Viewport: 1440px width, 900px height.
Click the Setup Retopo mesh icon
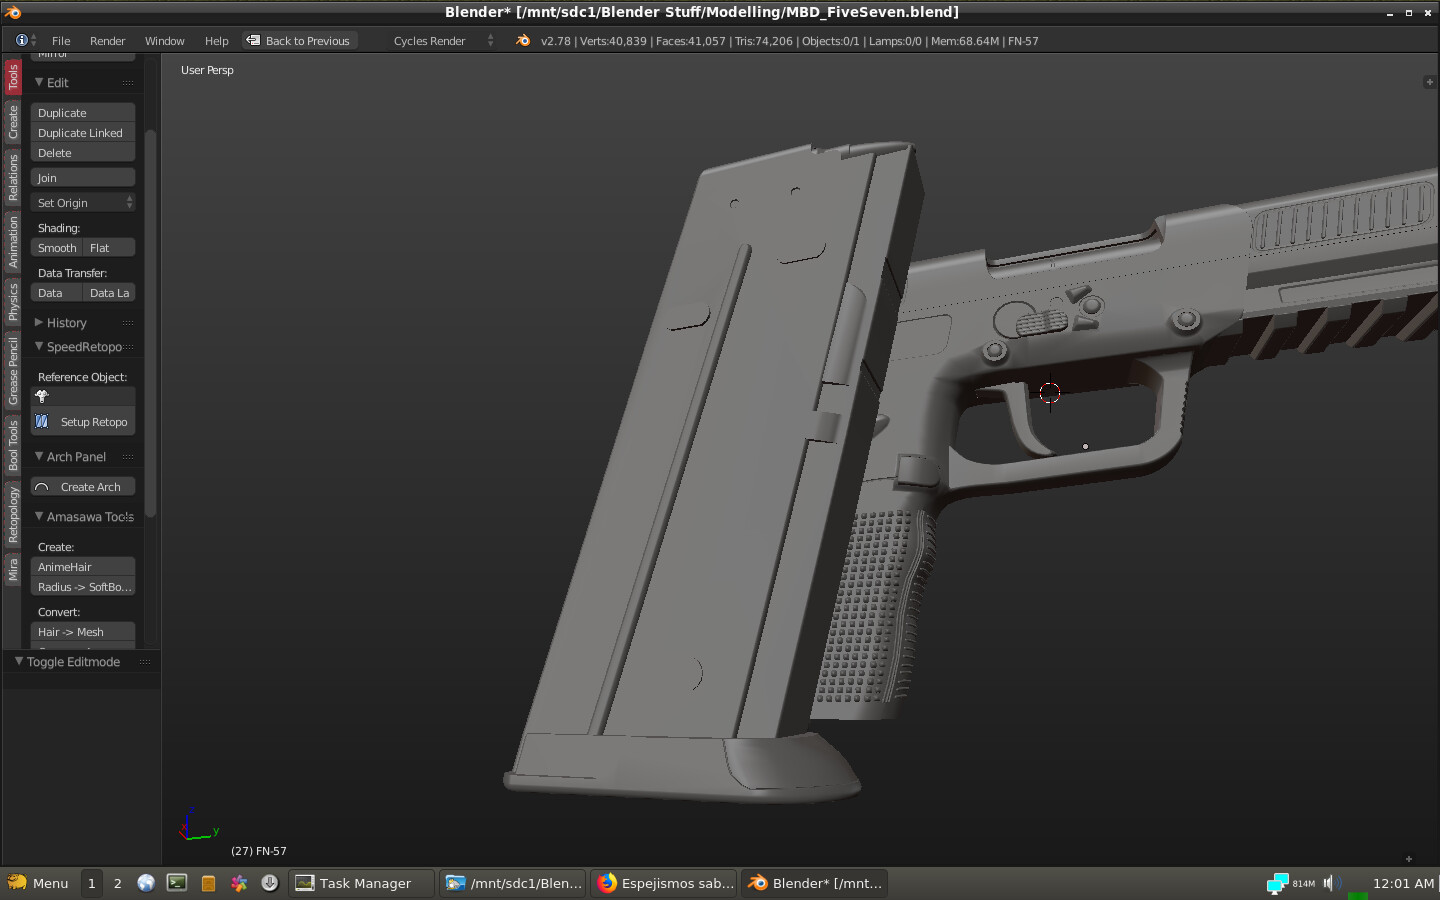click(x=42, y=422)
